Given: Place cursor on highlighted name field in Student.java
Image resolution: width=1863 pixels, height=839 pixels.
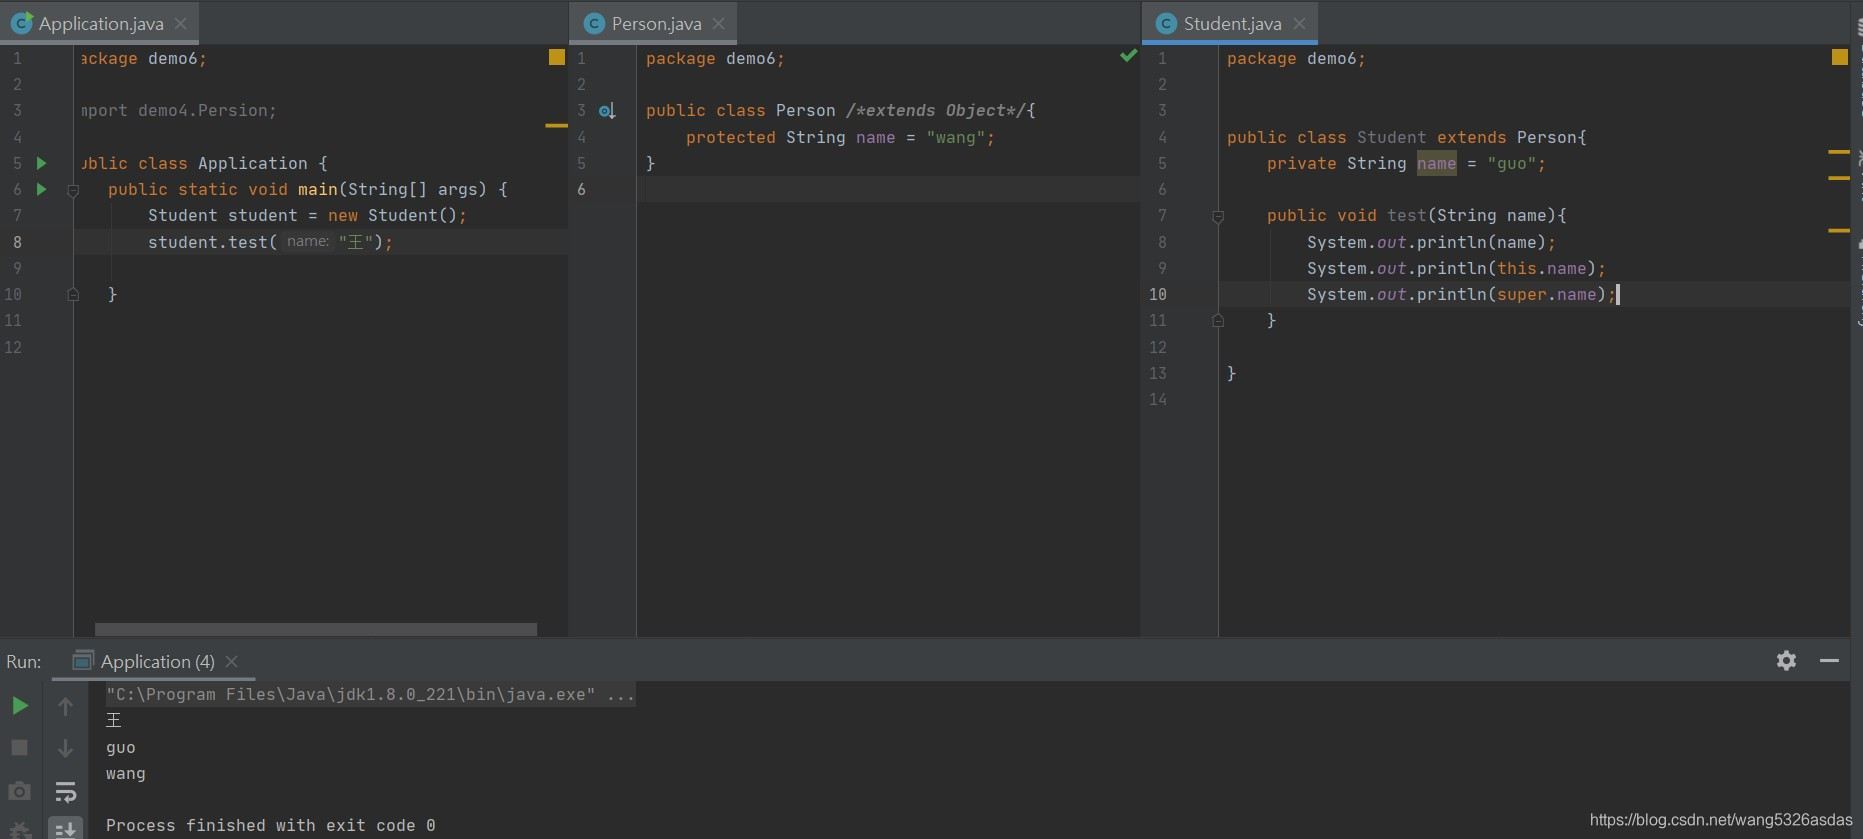Looking at the screenshot, I should 1436,163.
